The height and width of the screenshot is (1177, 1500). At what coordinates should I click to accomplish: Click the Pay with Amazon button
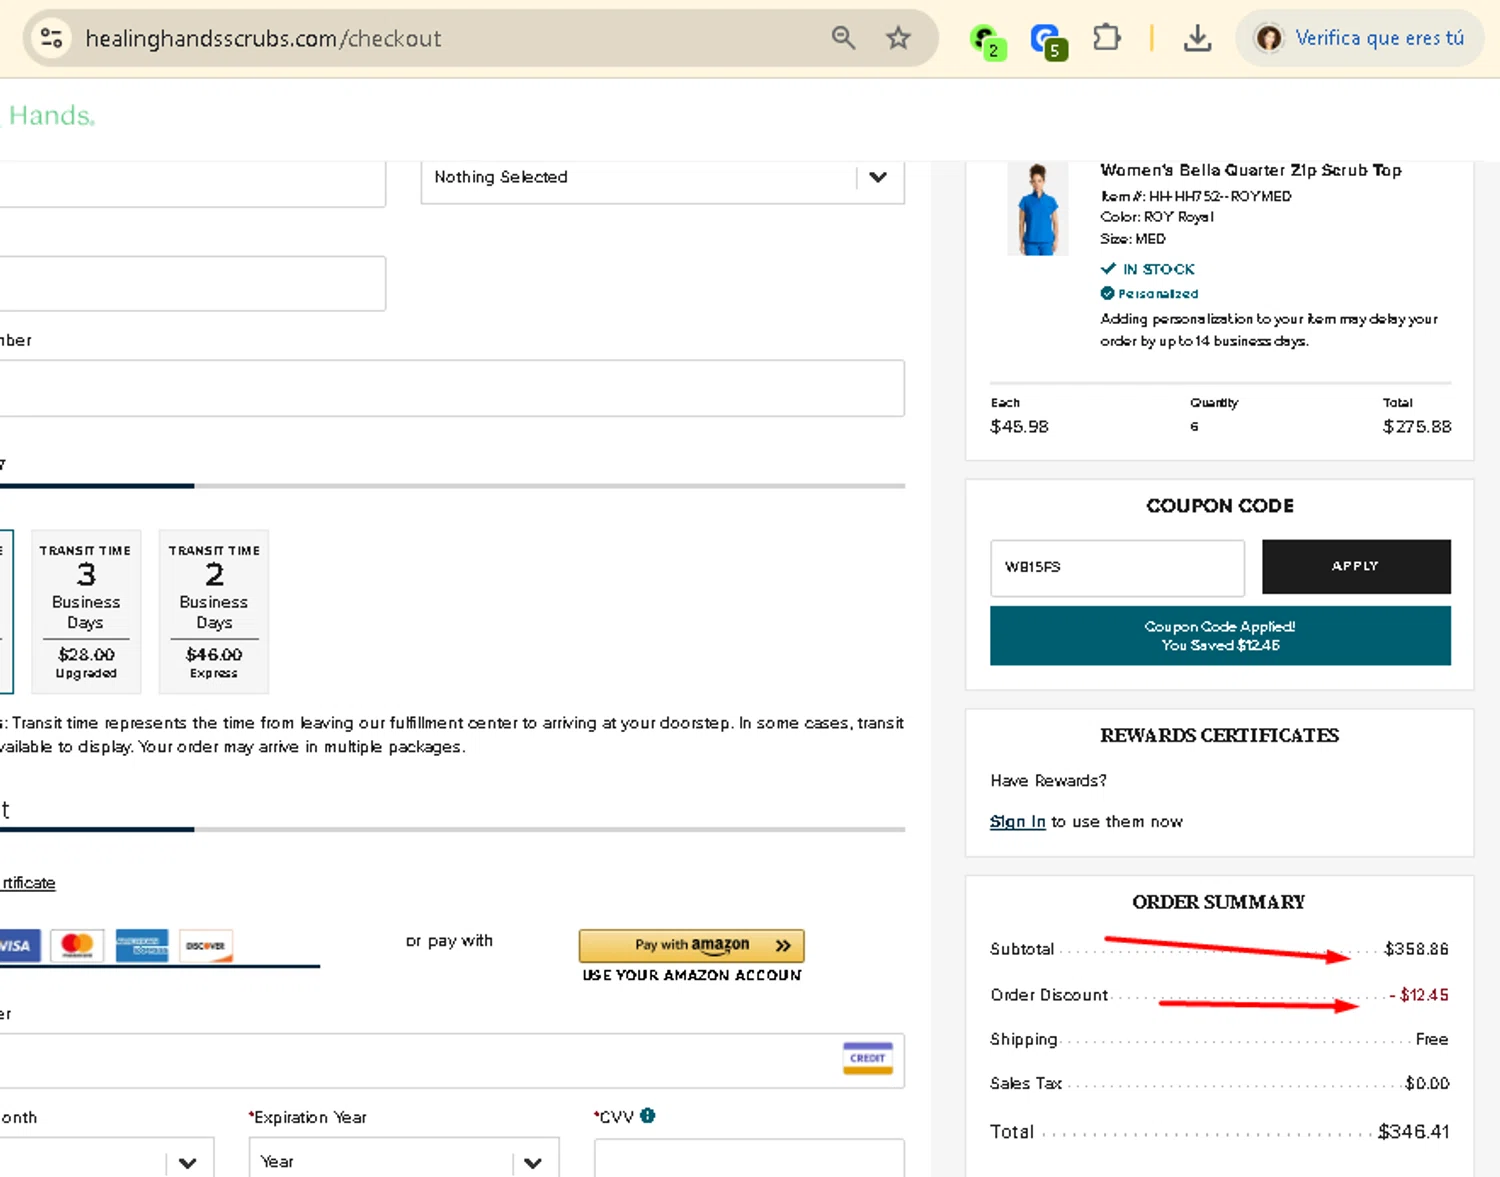[692, 945]
